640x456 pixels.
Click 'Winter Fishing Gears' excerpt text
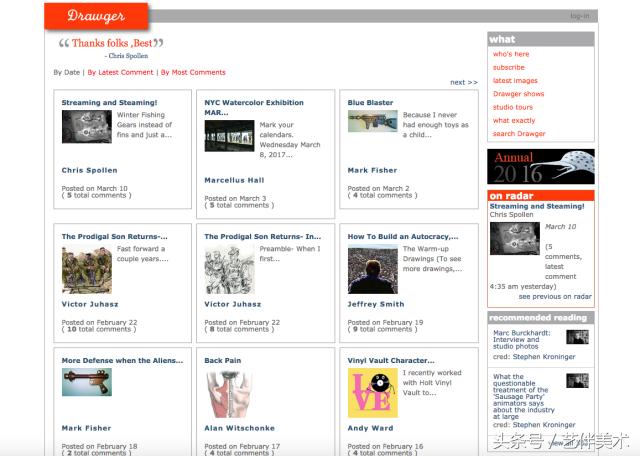tap(144, 125)
